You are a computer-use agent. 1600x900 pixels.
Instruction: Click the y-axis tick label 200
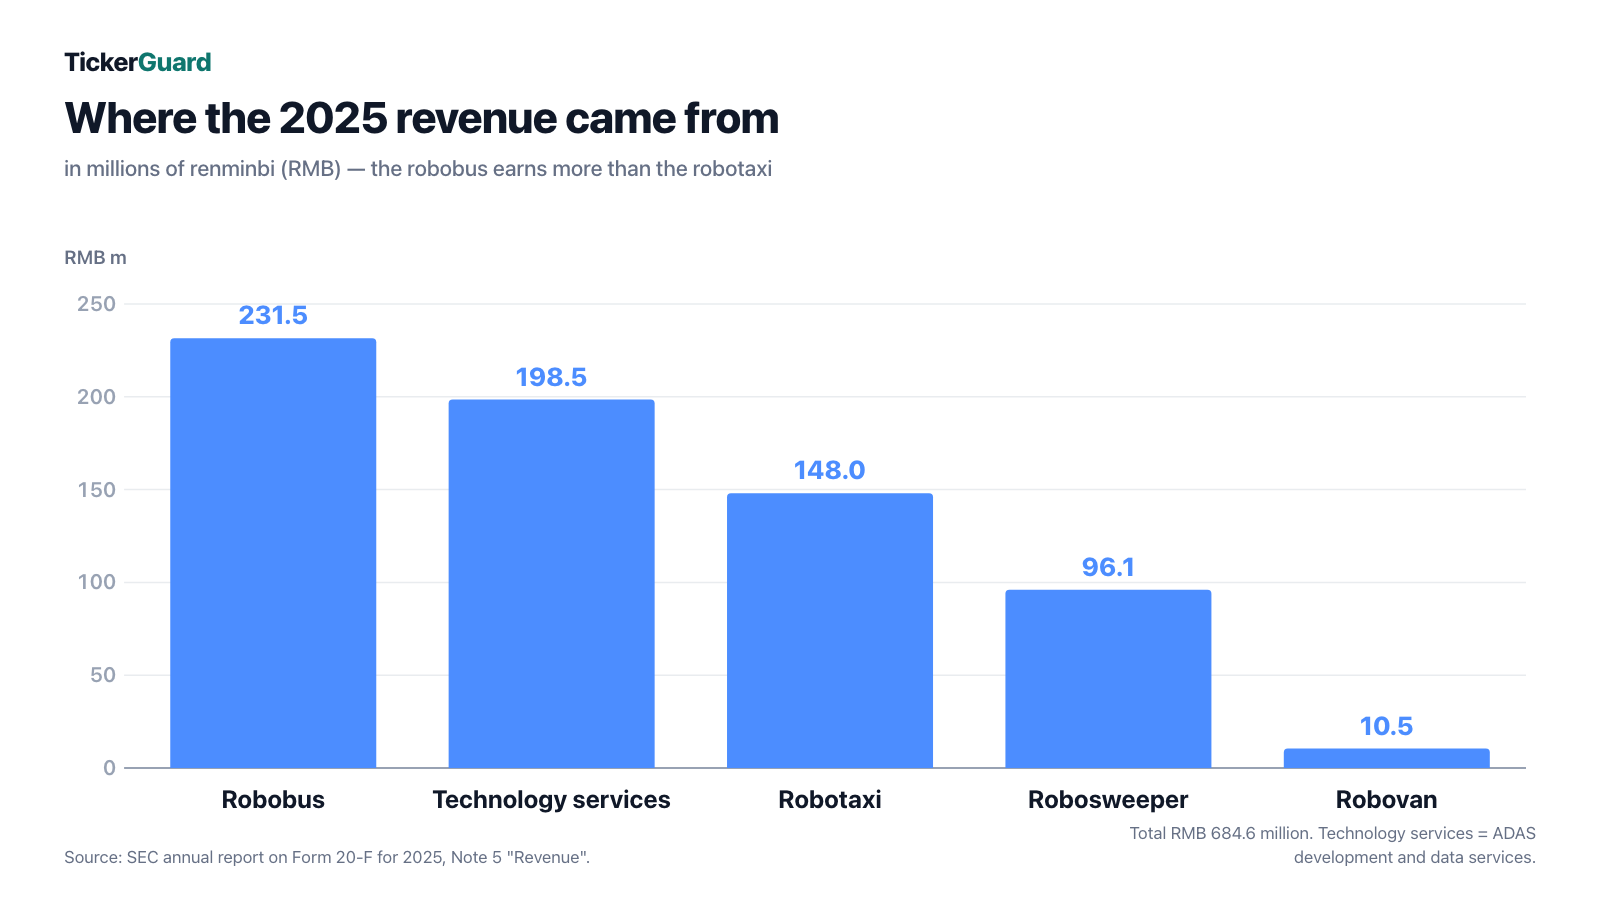pyautogui.click(x=96, y=397)
